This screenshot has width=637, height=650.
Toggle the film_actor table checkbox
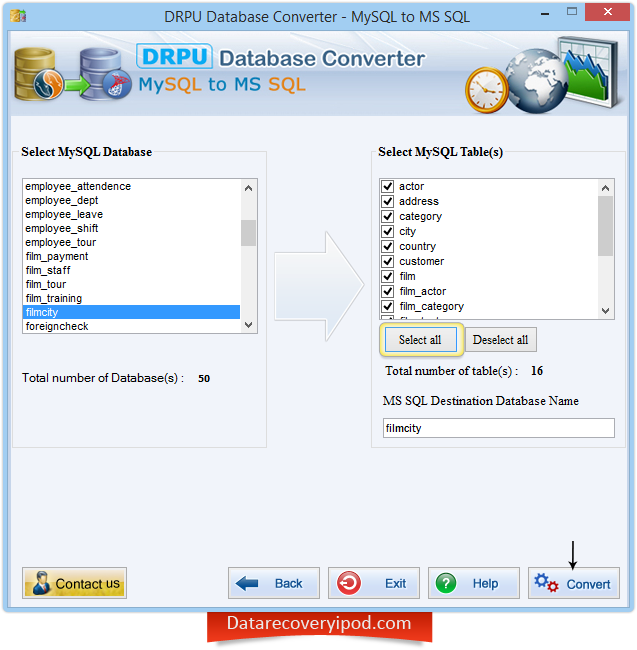388,291
